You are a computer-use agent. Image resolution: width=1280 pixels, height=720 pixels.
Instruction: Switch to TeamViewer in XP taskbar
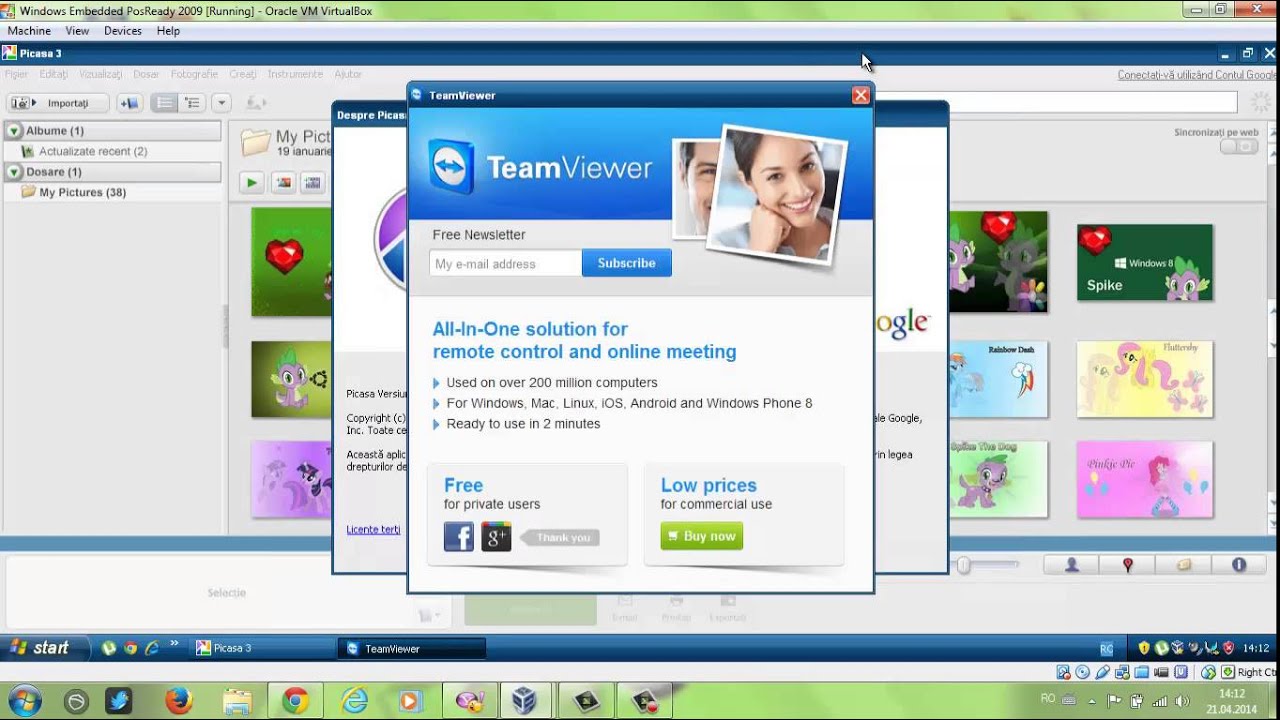[x=412, y=649]
